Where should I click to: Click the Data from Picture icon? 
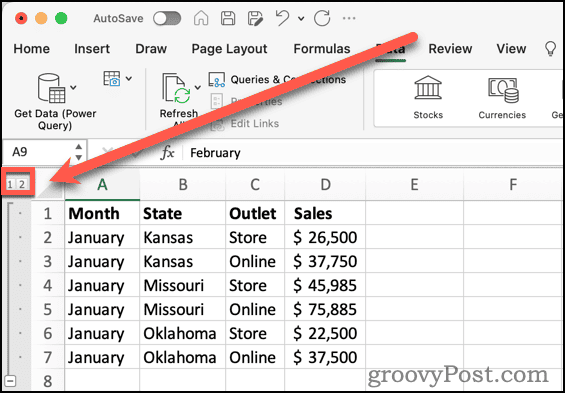[x=112, y=79]
